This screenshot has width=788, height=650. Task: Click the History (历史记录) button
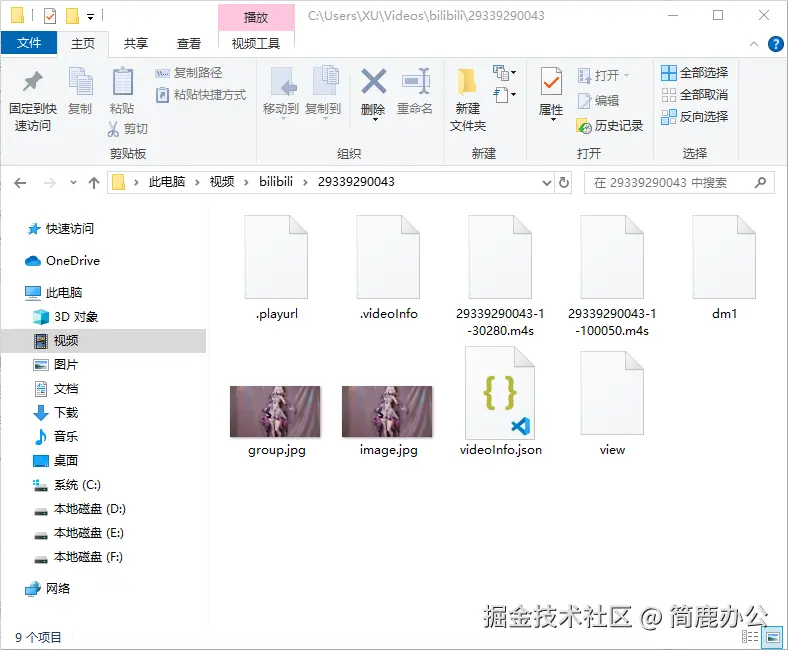[610, 126]
